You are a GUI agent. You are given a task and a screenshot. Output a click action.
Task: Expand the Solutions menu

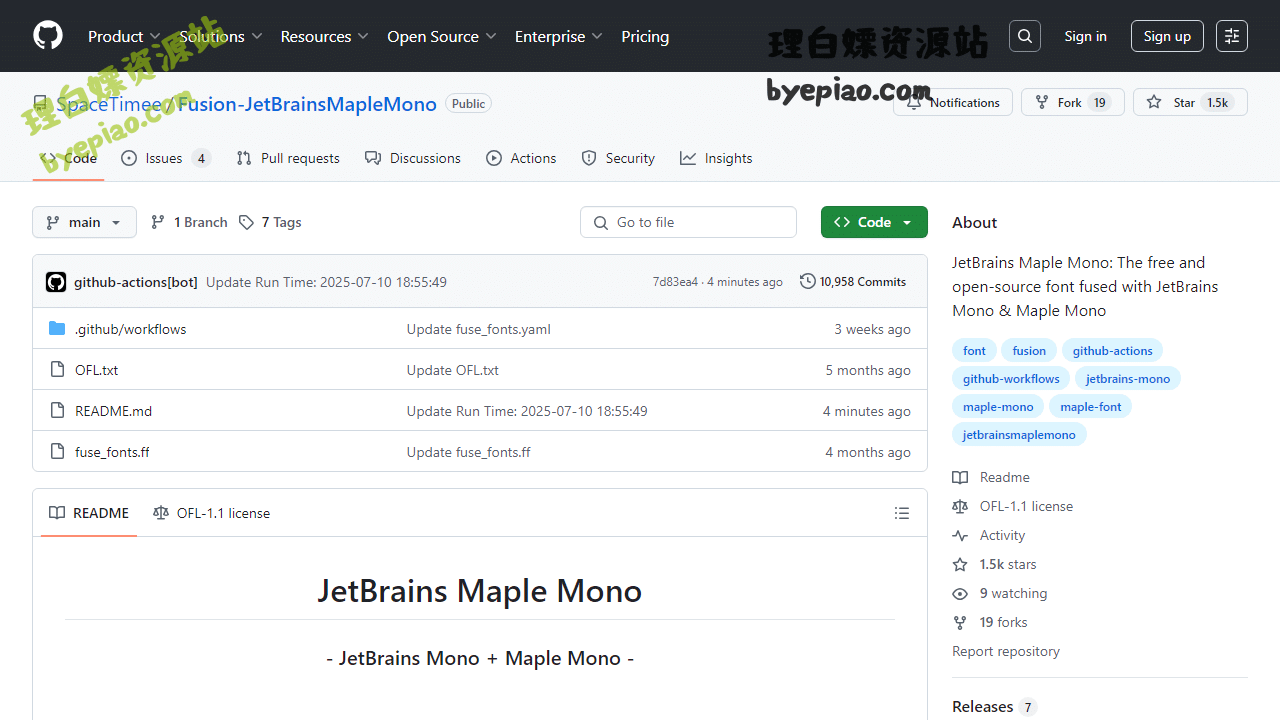(x=221, y=36)
